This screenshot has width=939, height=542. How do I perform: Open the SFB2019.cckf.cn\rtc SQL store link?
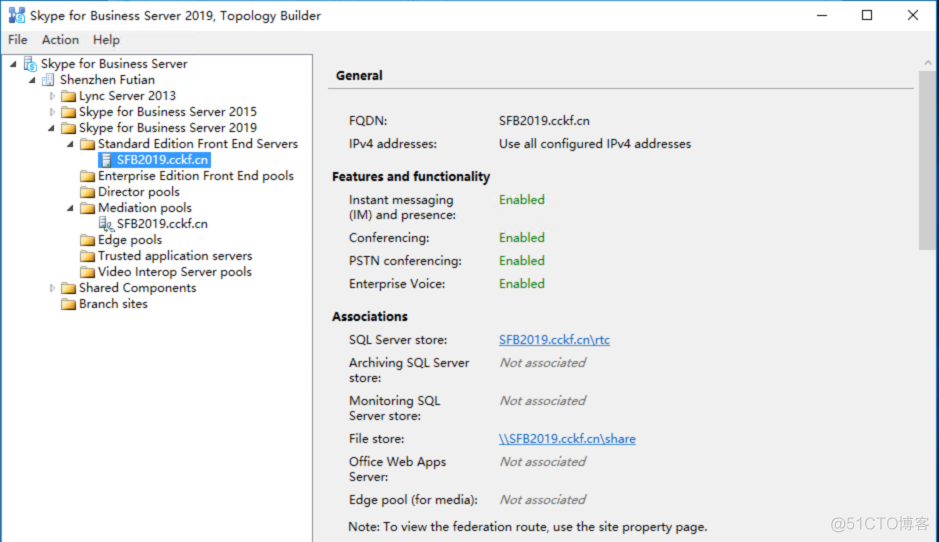click(x=555, y=340)
